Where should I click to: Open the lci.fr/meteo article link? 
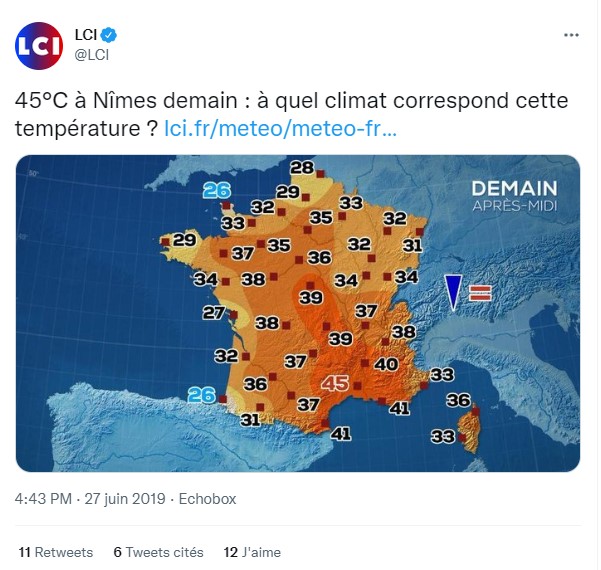point(280,129)
